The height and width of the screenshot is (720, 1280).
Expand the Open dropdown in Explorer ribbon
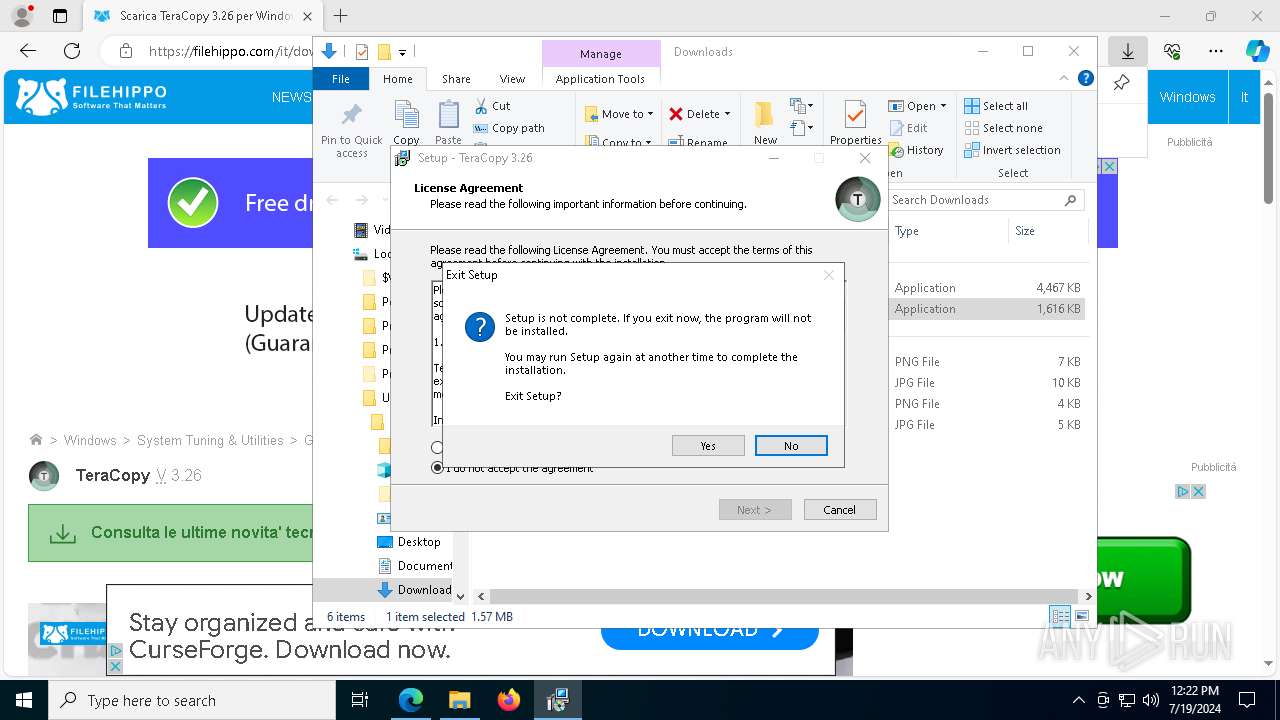click(x=917, y=106)
